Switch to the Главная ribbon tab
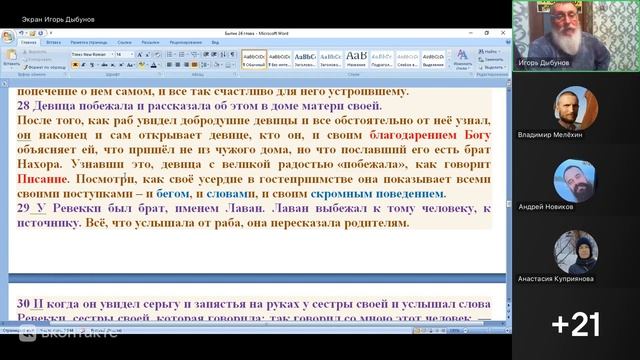The width and height of the screenshot is (640, 360). [28, 42]
